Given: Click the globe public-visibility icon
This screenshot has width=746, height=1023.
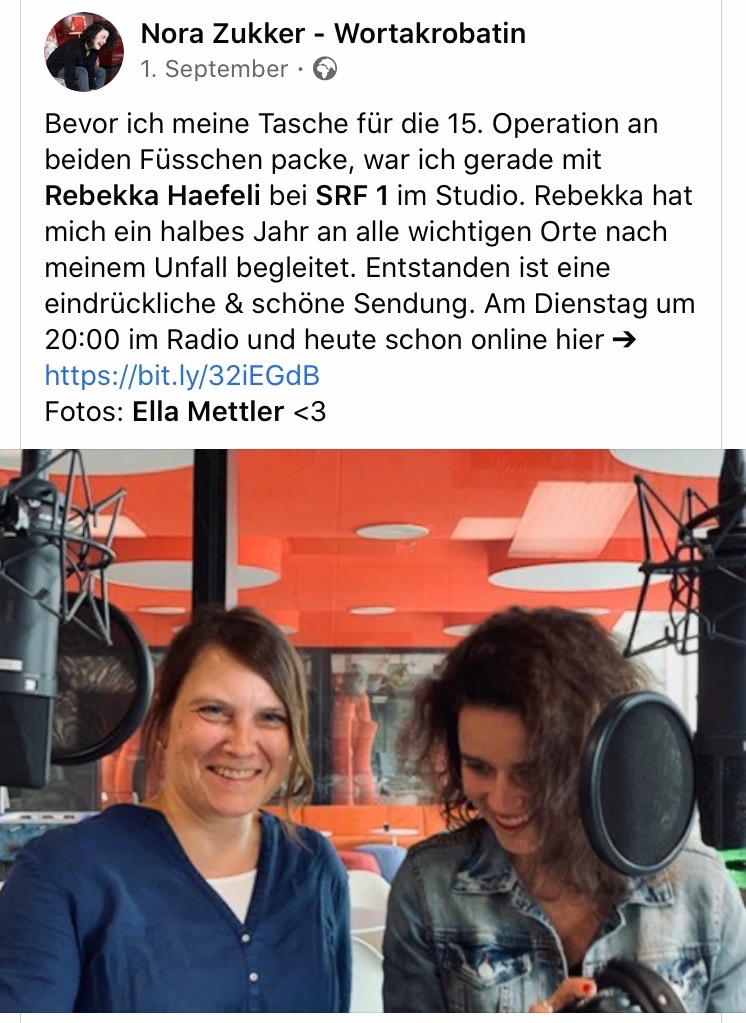Looking at the screenshot, I should [x=325, y=69].
